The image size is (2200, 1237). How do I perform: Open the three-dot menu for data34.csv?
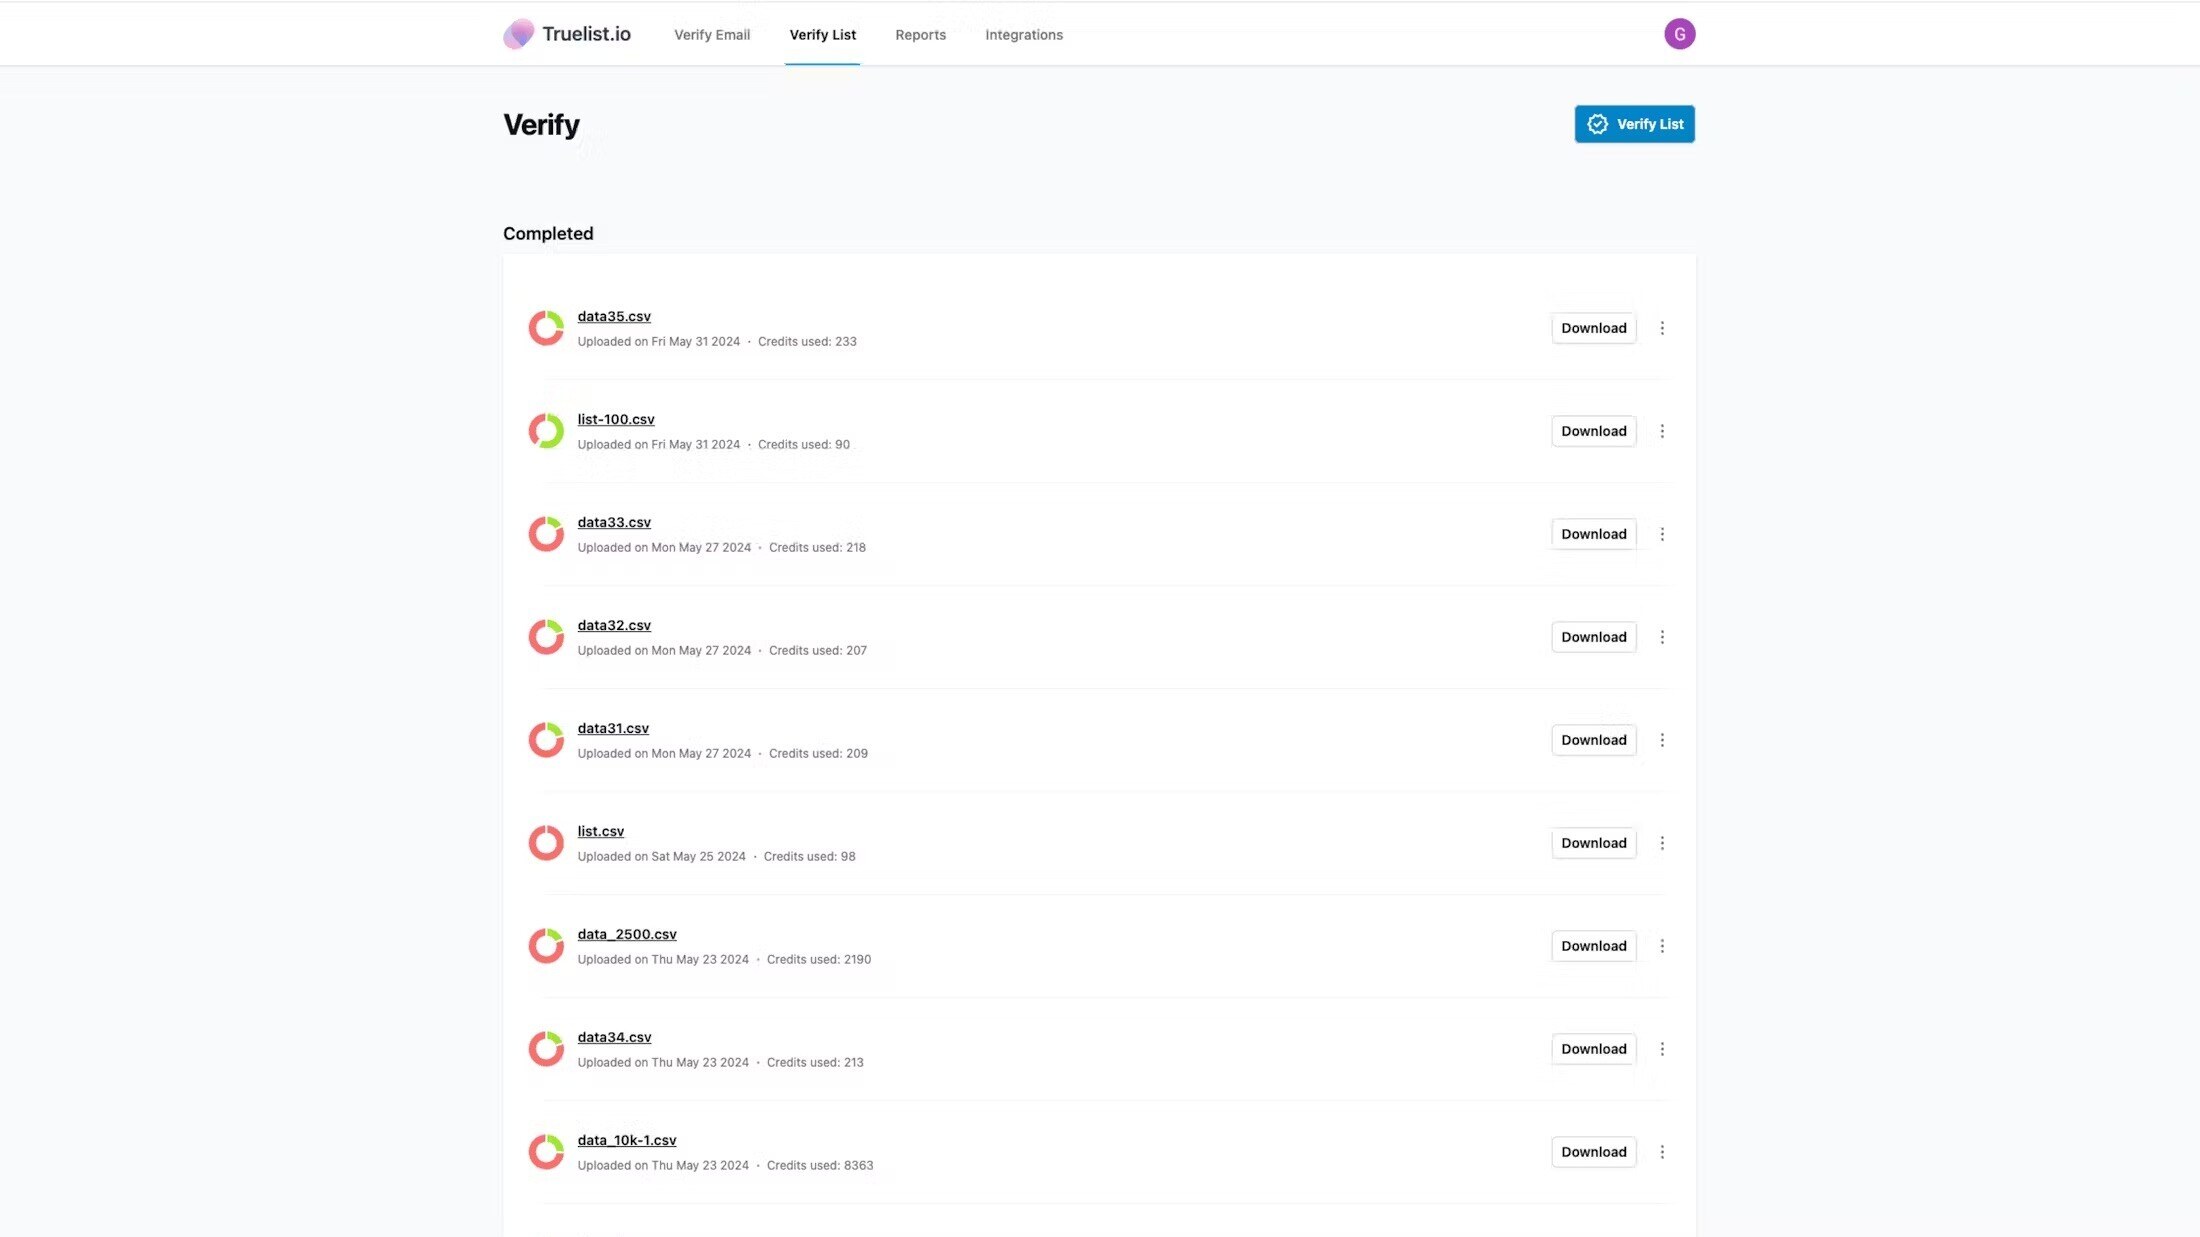(x=1663, y=1048)
